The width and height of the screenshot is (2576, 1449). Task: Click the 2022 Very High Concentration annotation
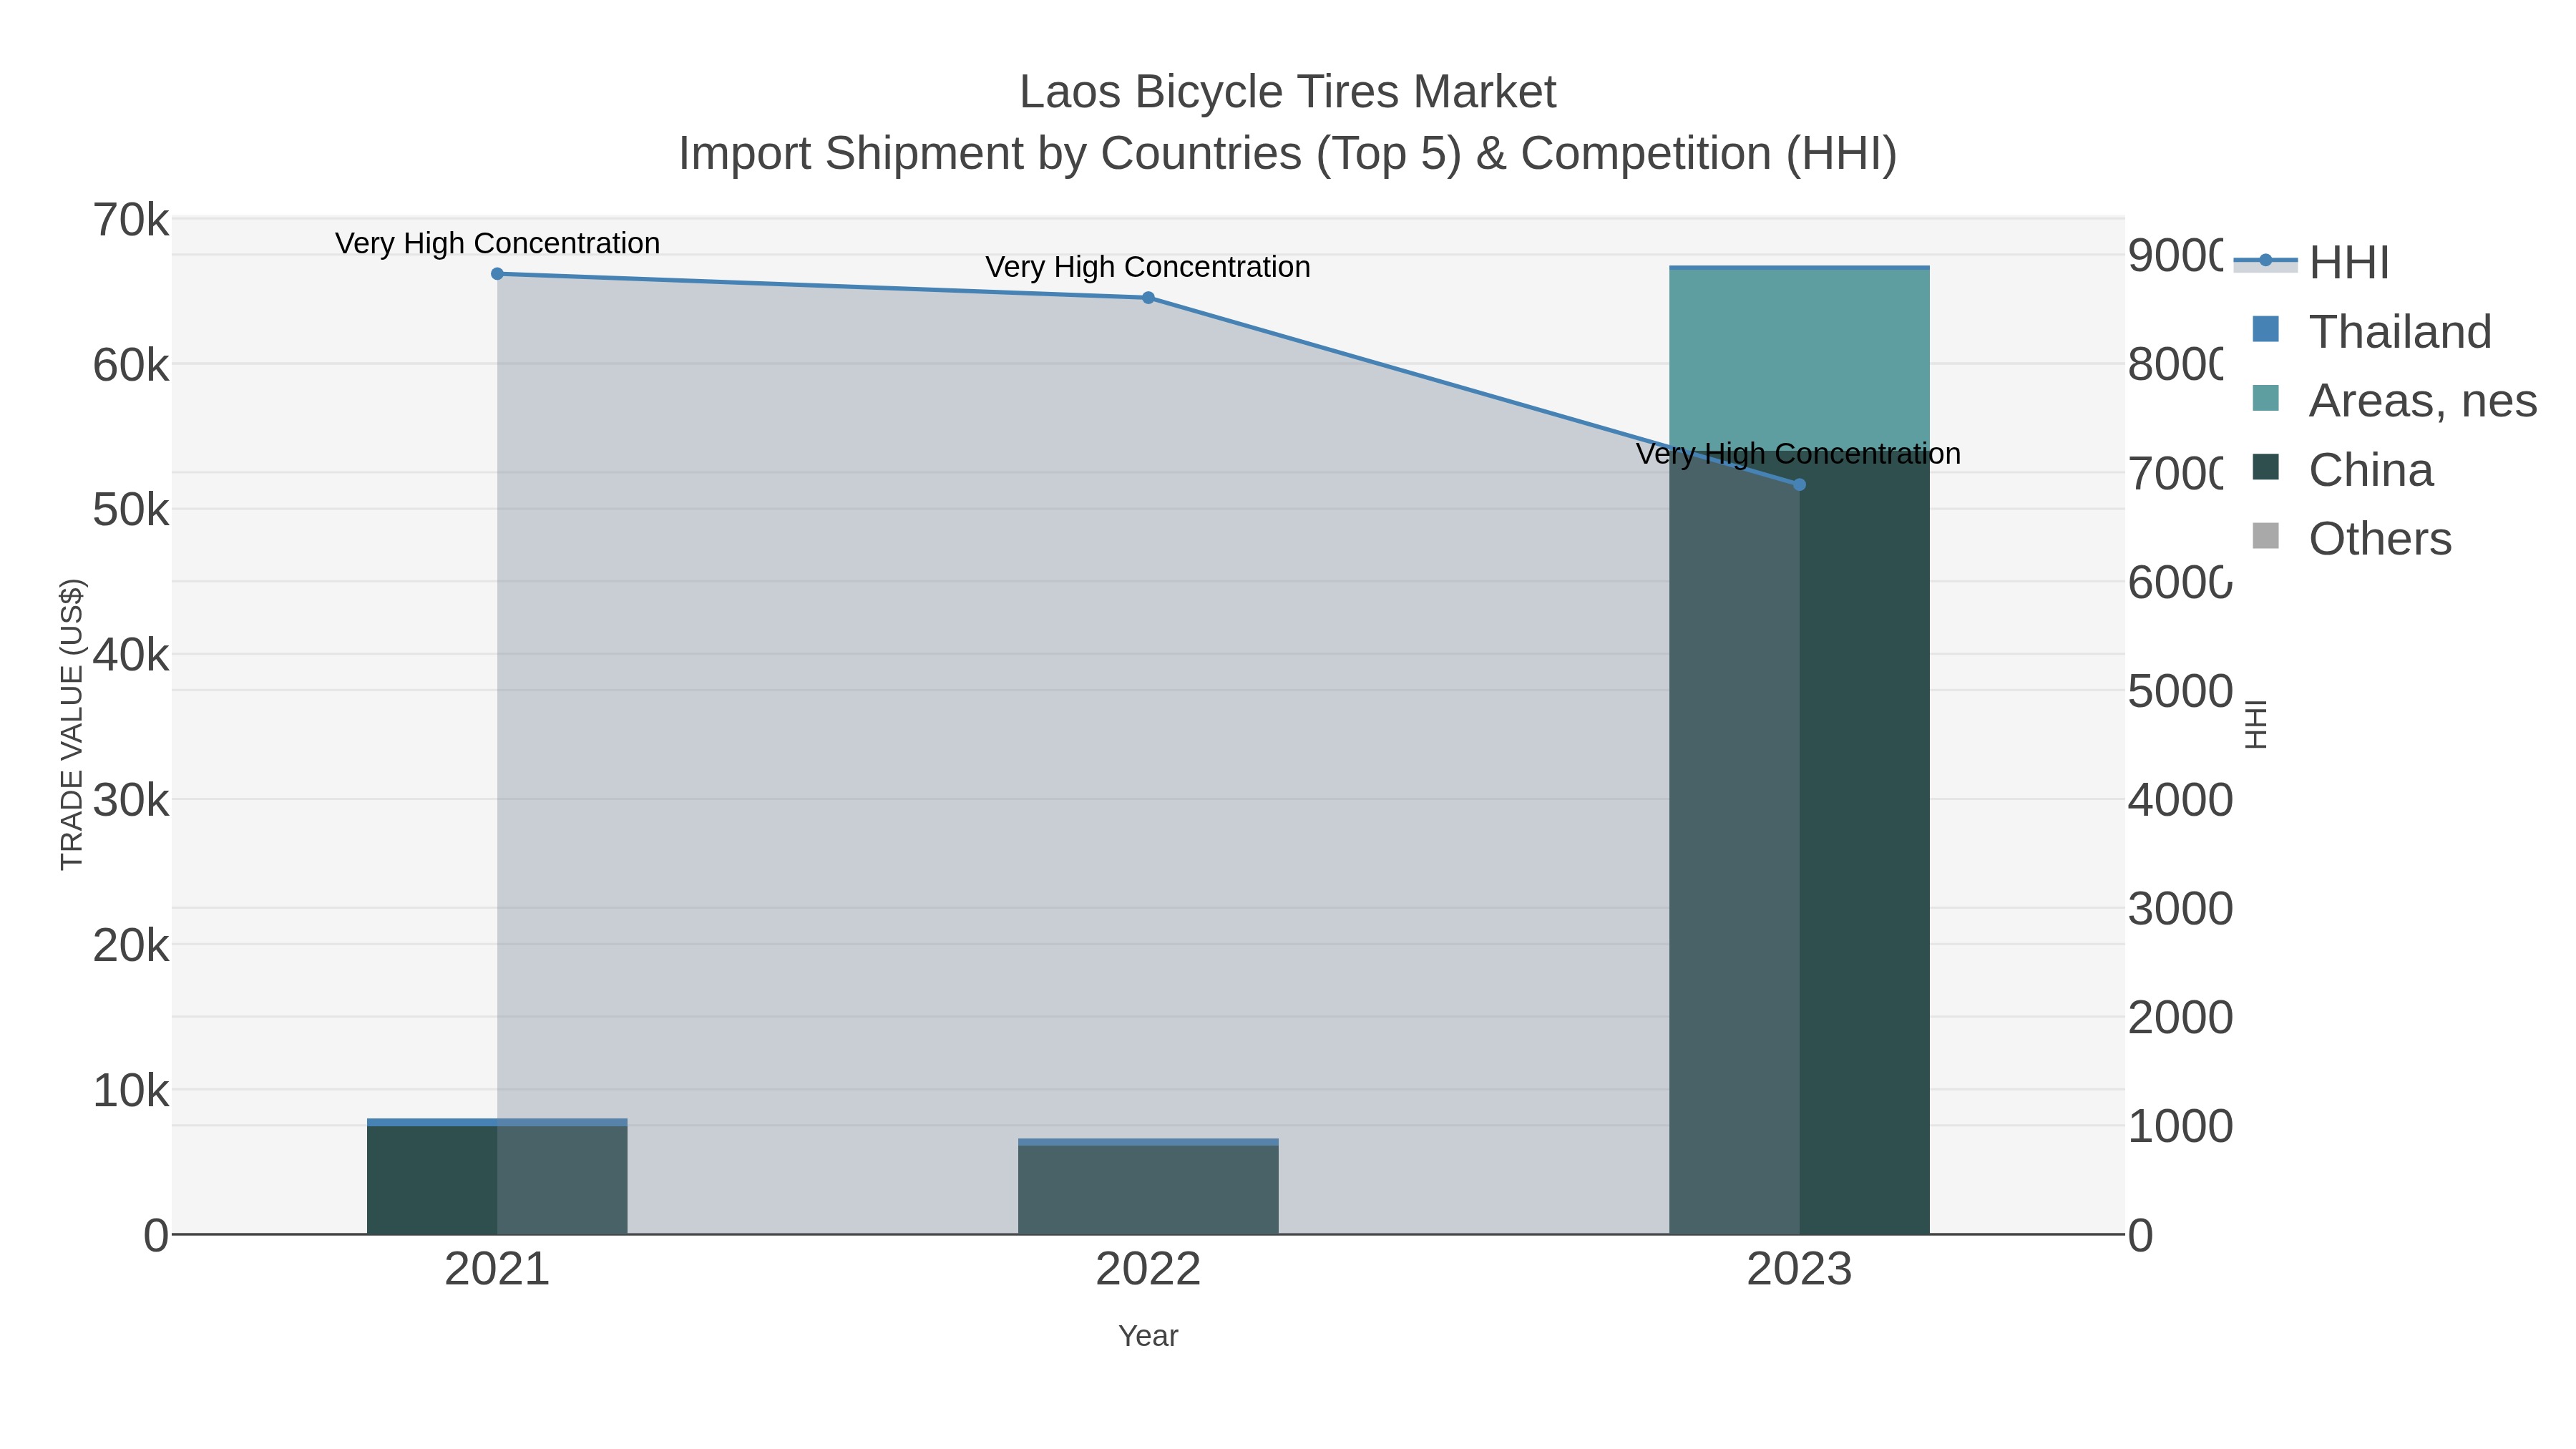(x=1148, y=268)
